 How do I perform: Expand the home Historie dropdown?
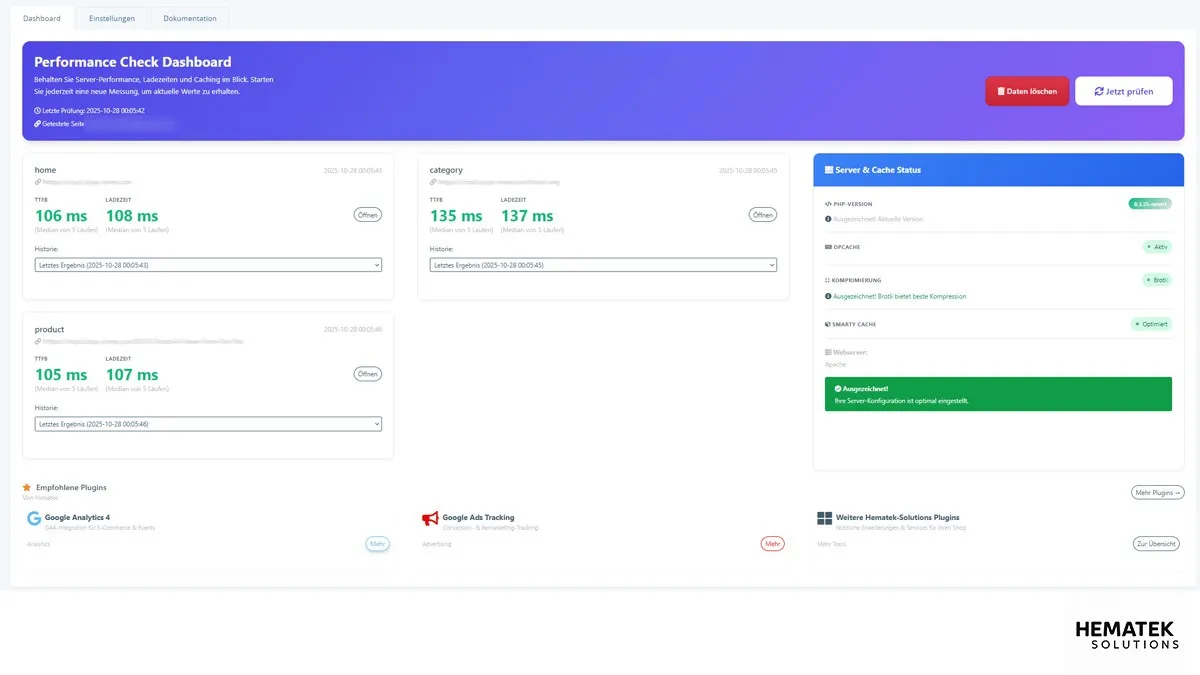pos(208,265)
